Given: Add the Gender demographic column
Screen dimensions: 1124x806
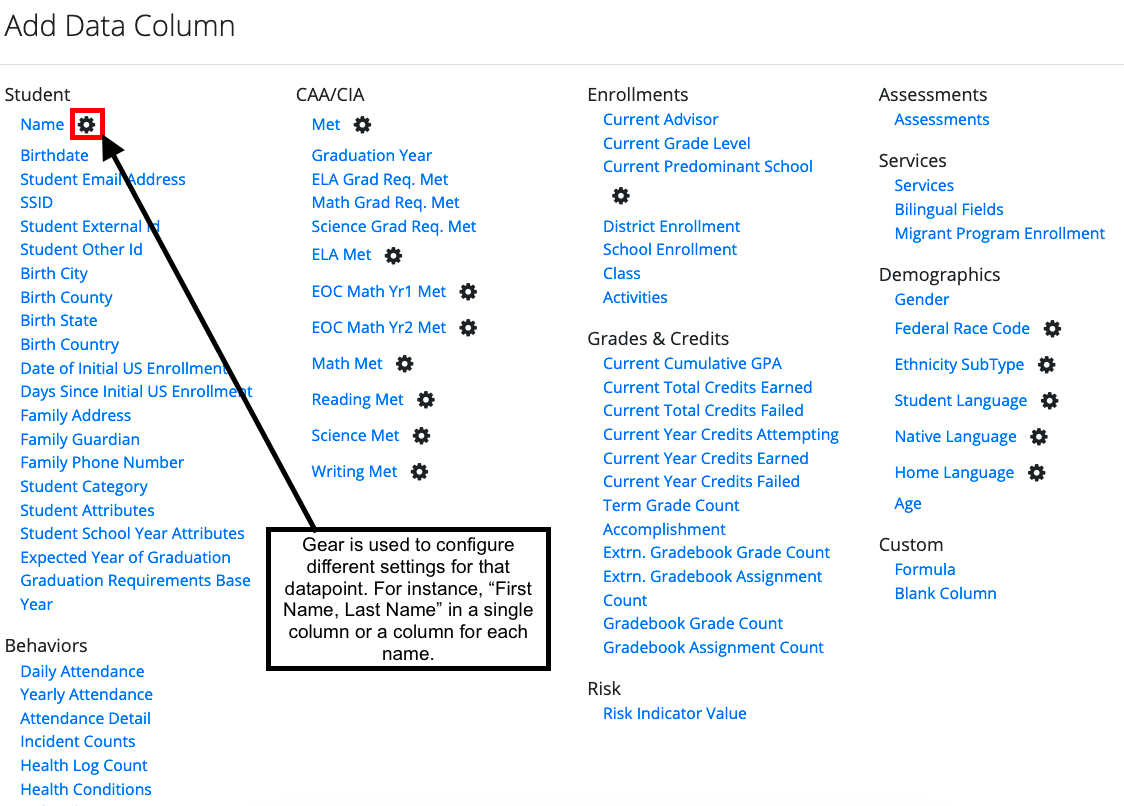Looking at the screenshot, I should [x=921, y=299].
